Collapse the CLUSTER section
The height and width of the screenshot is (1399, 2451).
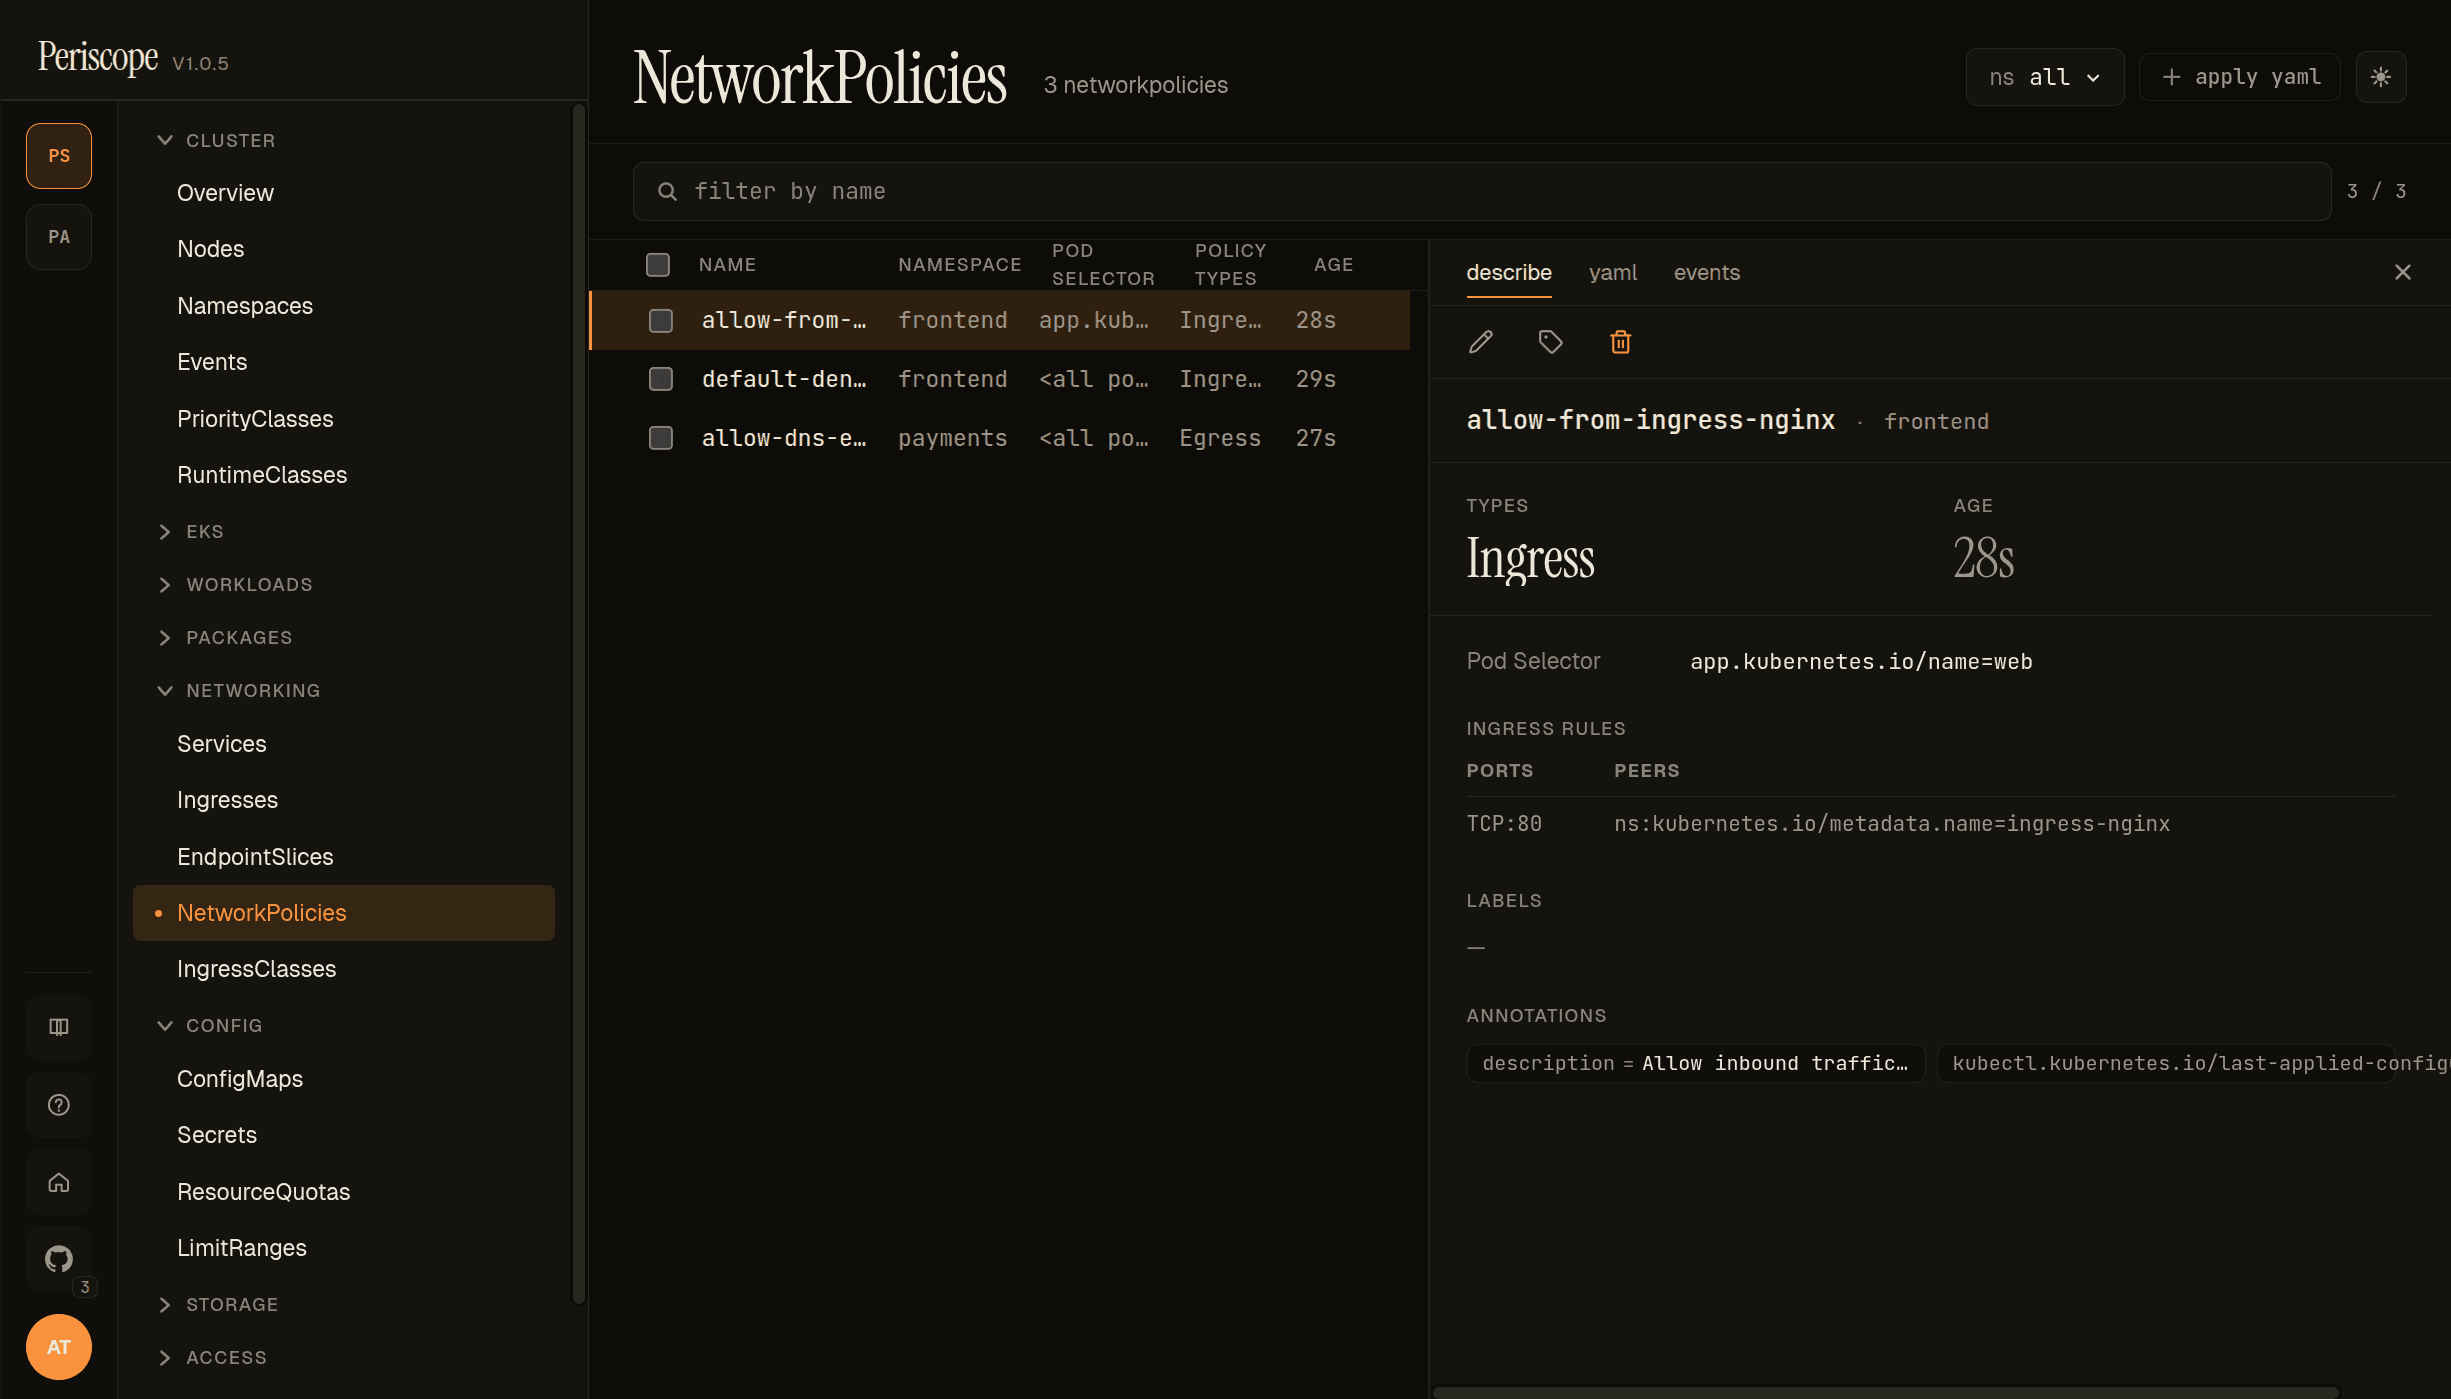click(x=215, y=141)
